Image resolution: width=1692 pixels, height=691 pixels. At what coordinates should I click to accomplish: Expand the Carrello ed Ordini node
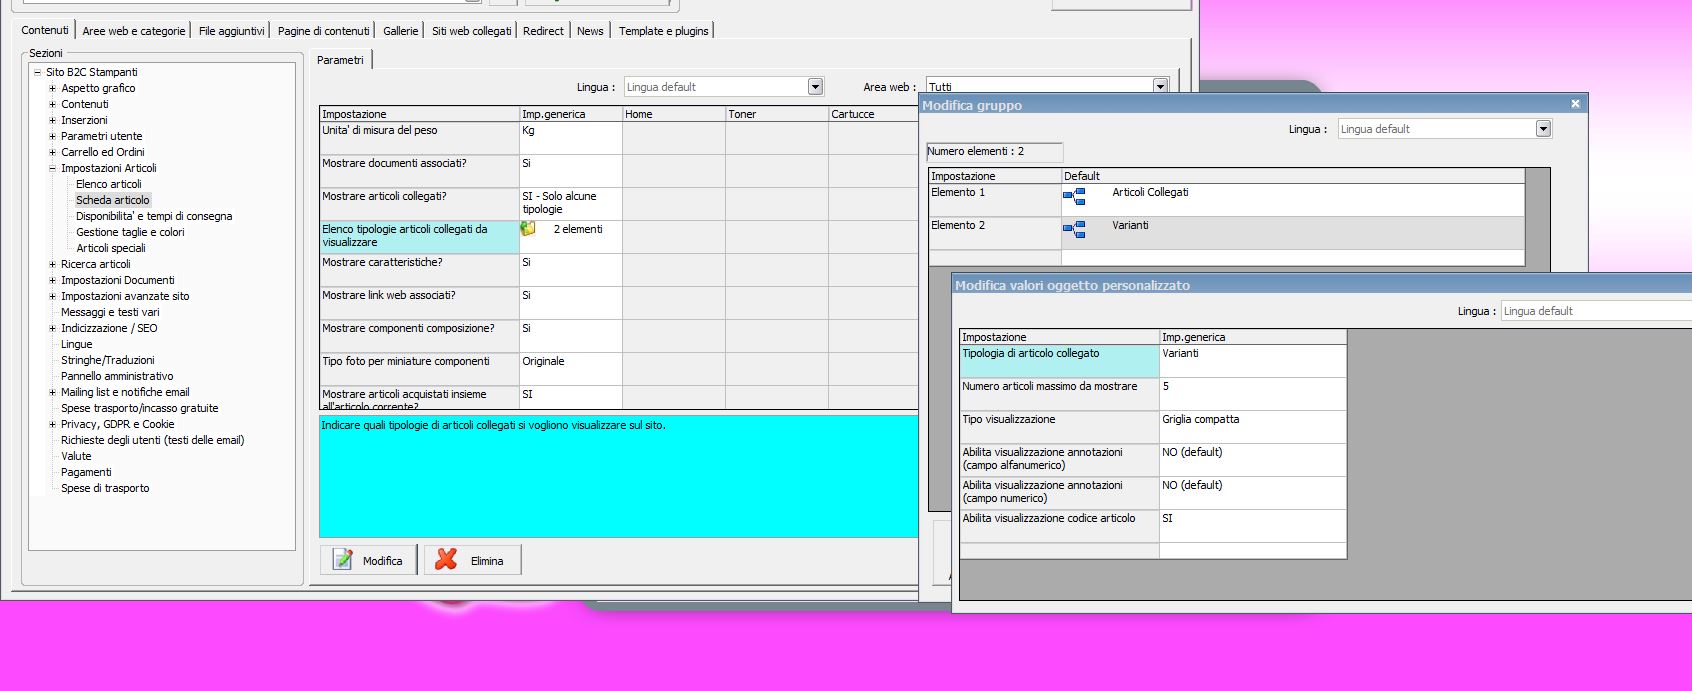coord(53,152)
